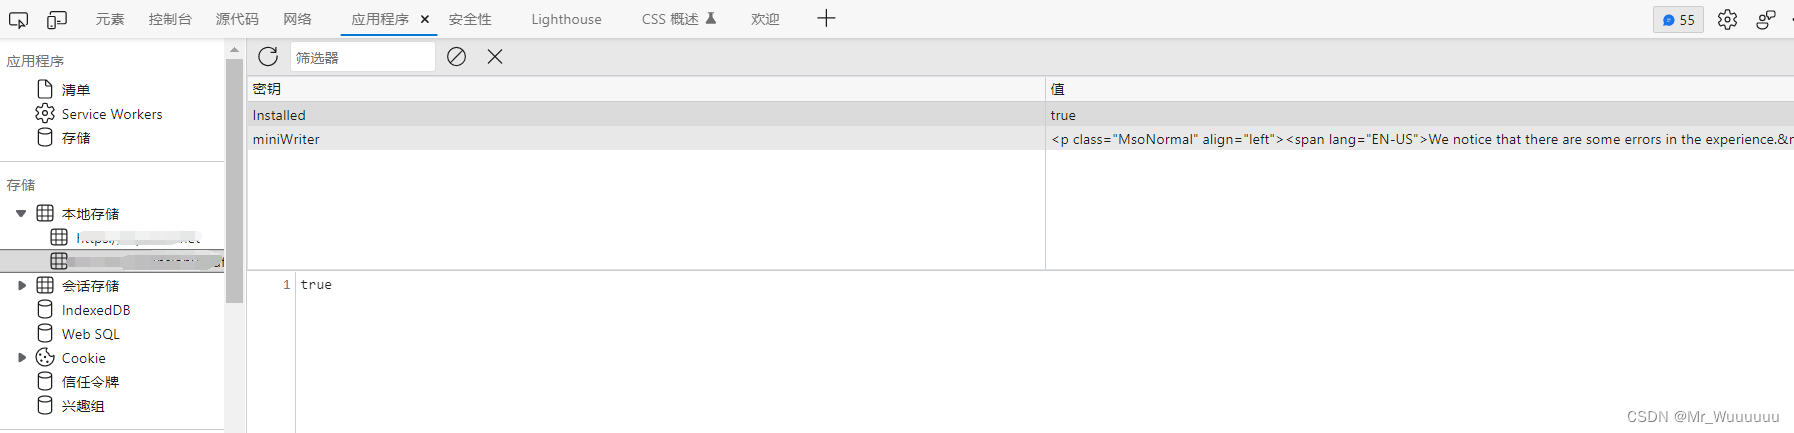The image size is (1794, 433).
Task: Refresh the storage table with reload icon
Action: click(268, 57)
